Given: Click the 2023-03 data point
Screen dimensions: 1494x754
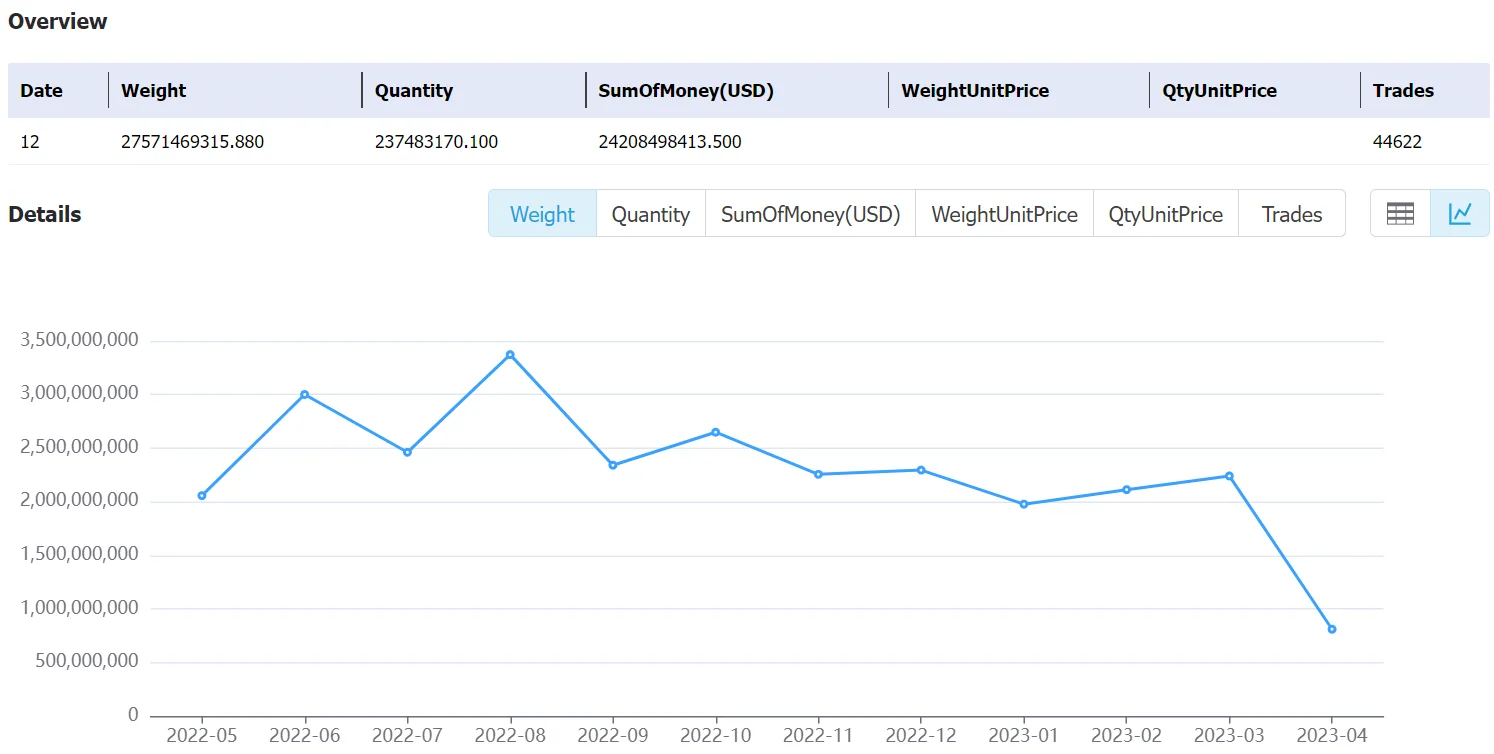Looking at the screenshot, I should tap(1229, 476).
